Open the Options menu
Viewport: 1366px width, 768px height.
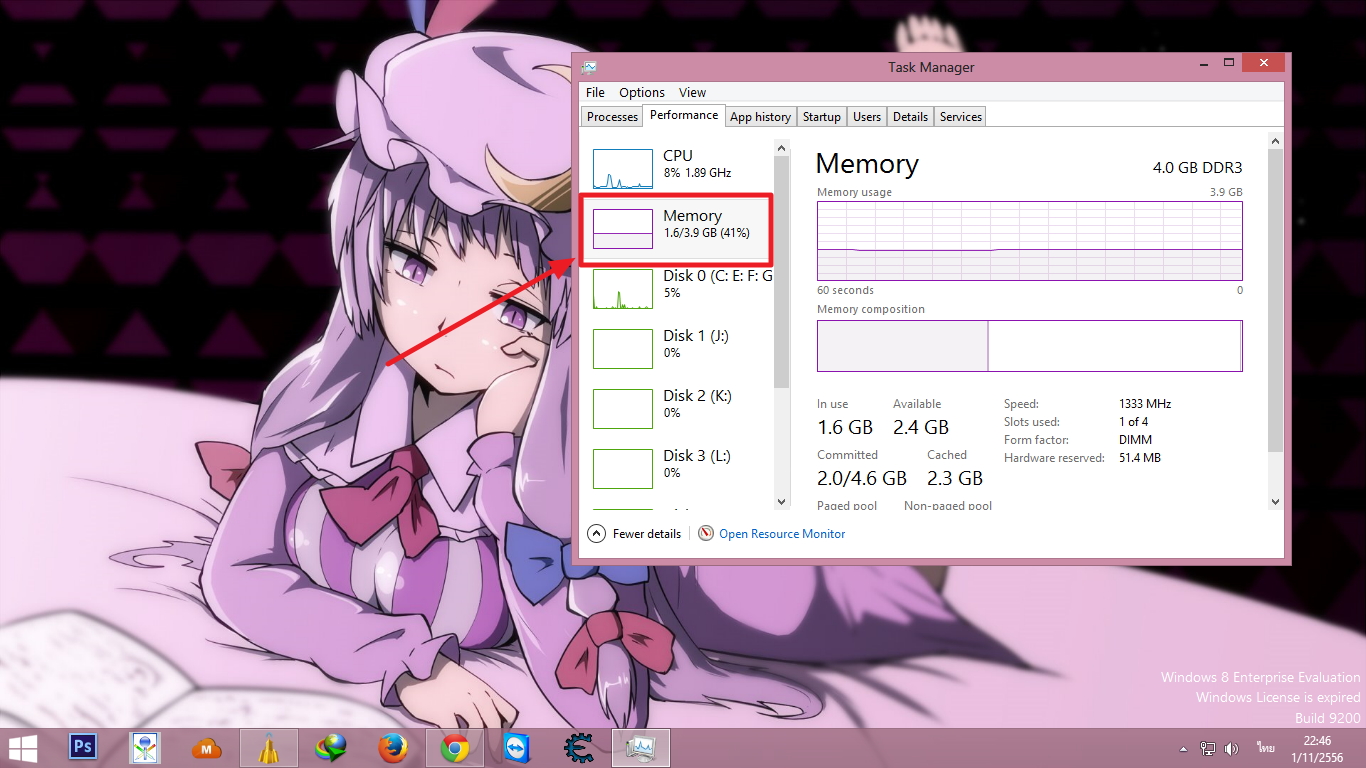[x=642, y=92]
